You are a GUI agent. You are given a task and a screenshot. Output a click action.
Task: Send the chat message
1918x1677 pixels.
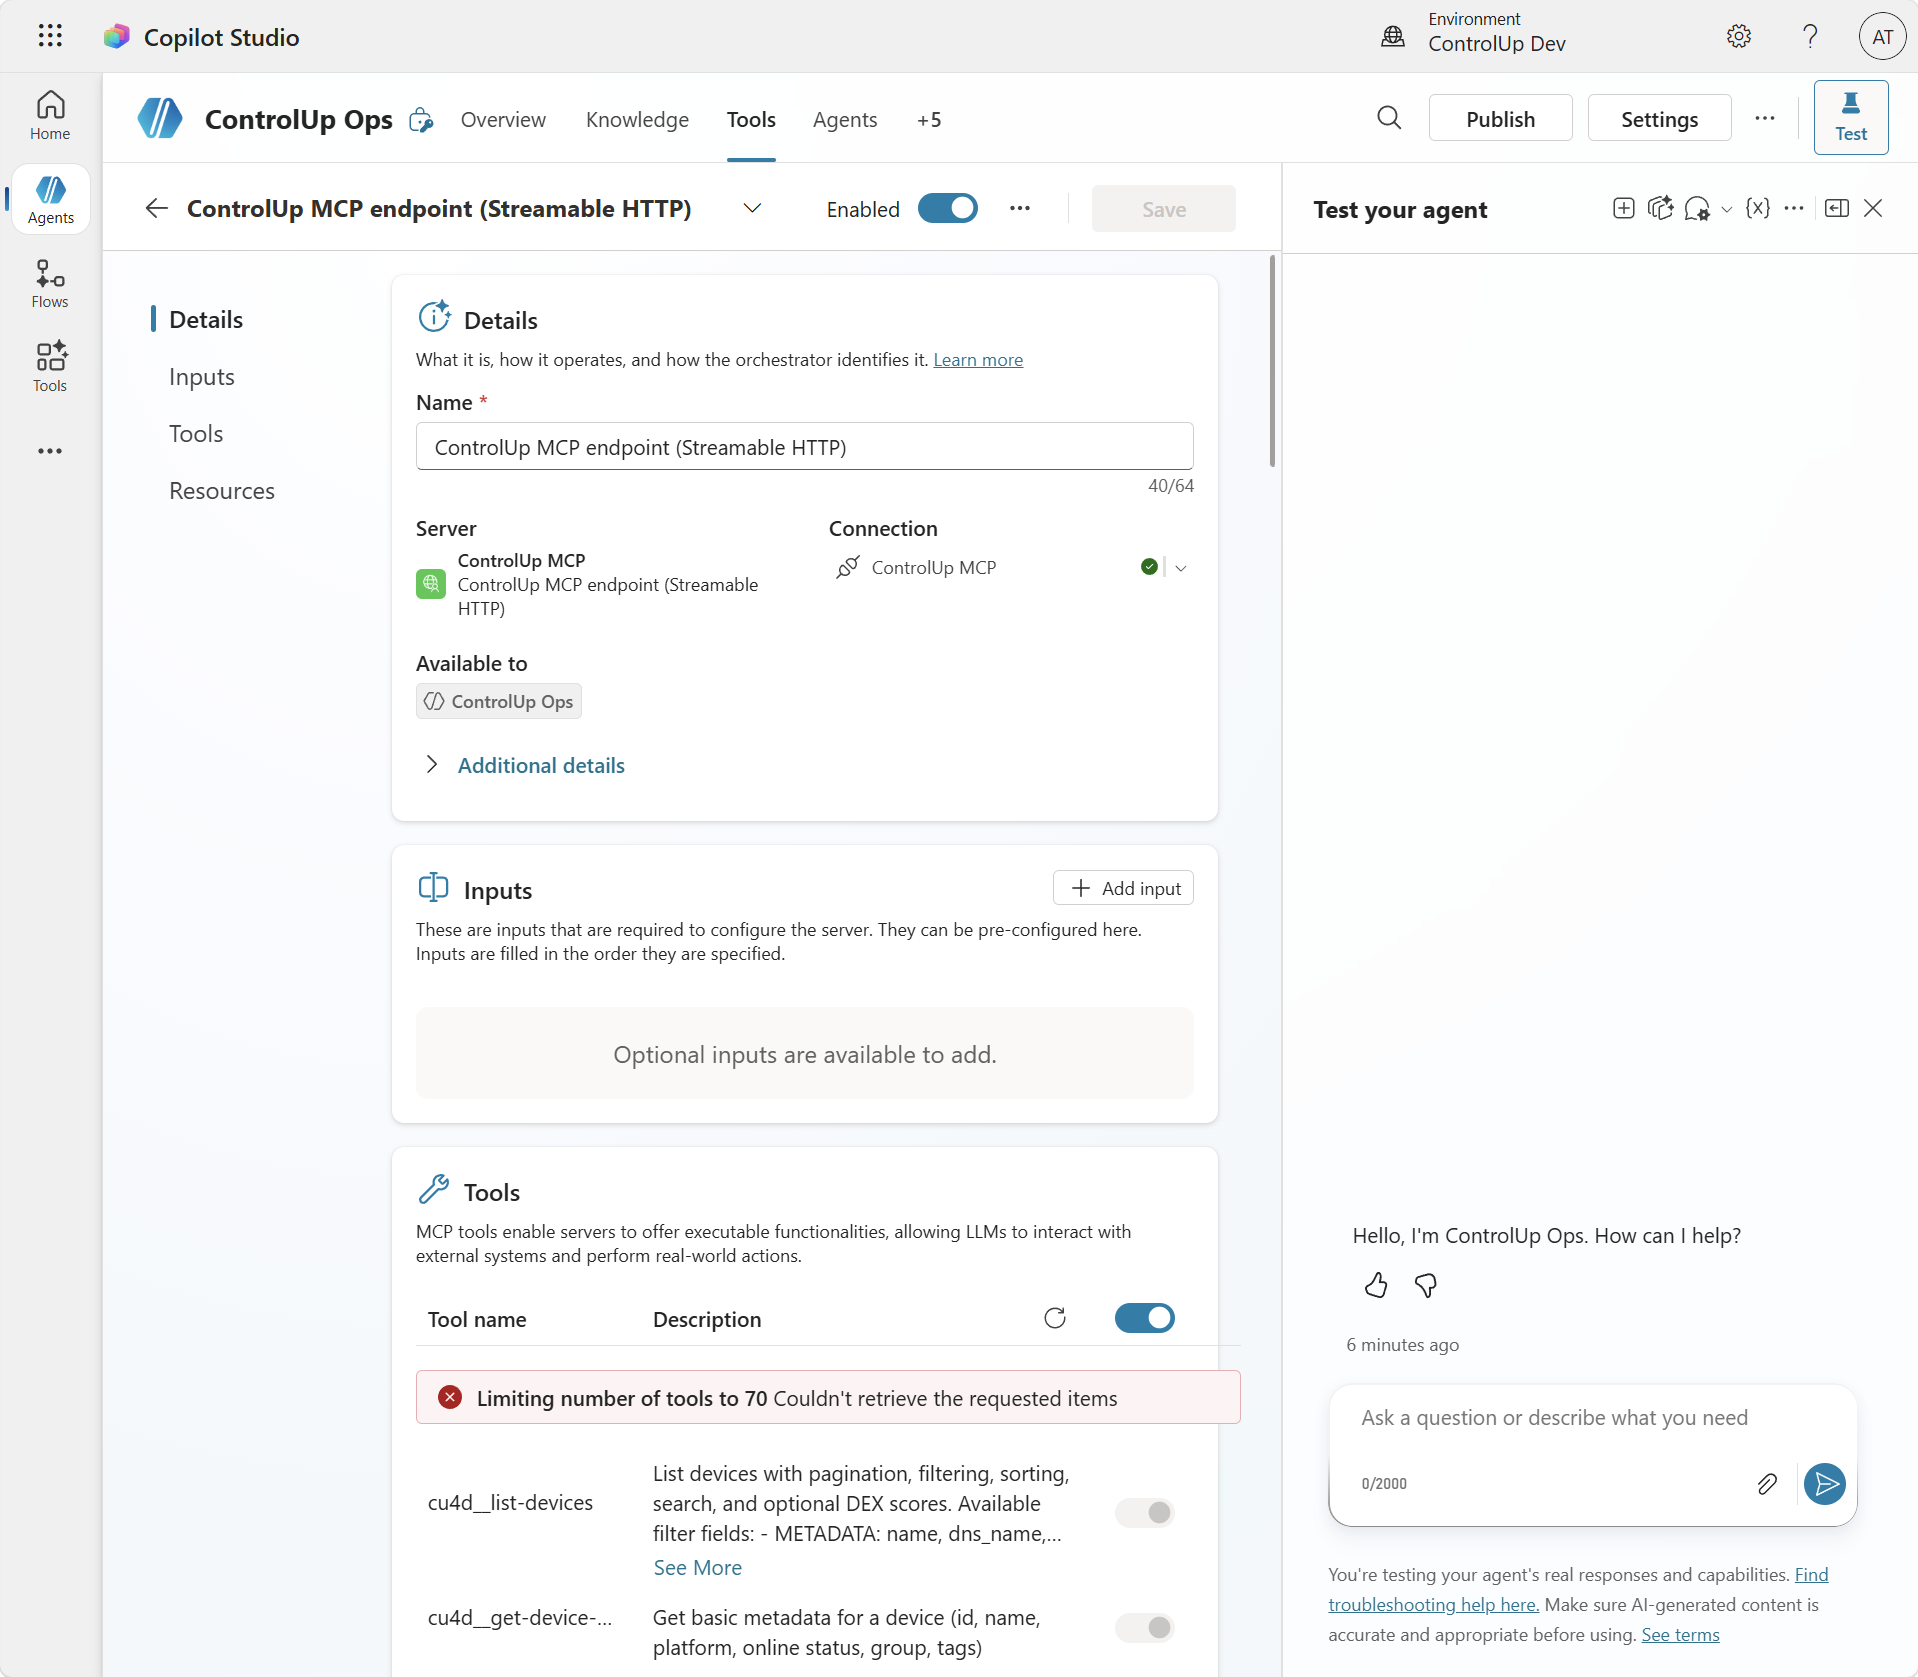[x=1825, y=1484]
